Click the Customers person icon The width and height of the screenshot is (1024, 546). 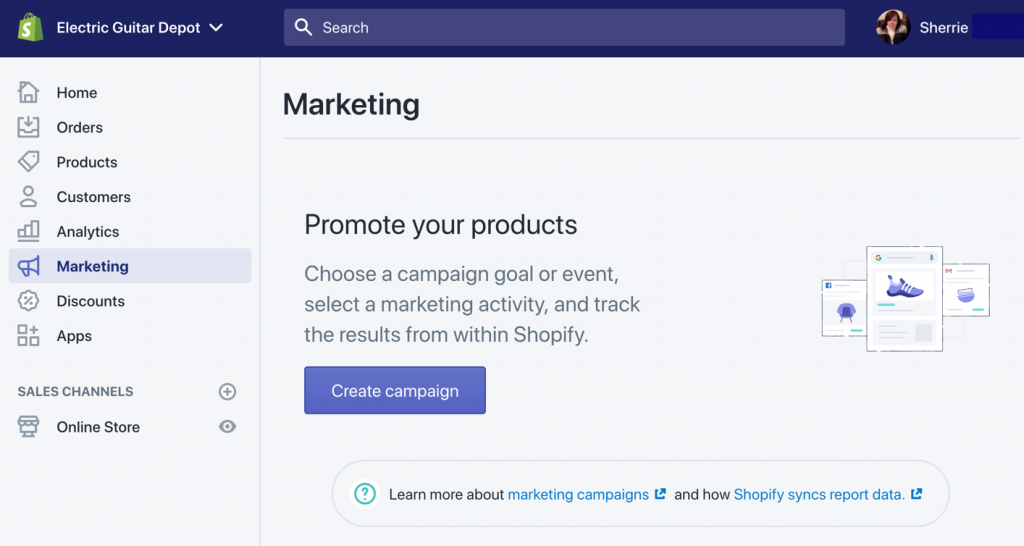point(29,197)
